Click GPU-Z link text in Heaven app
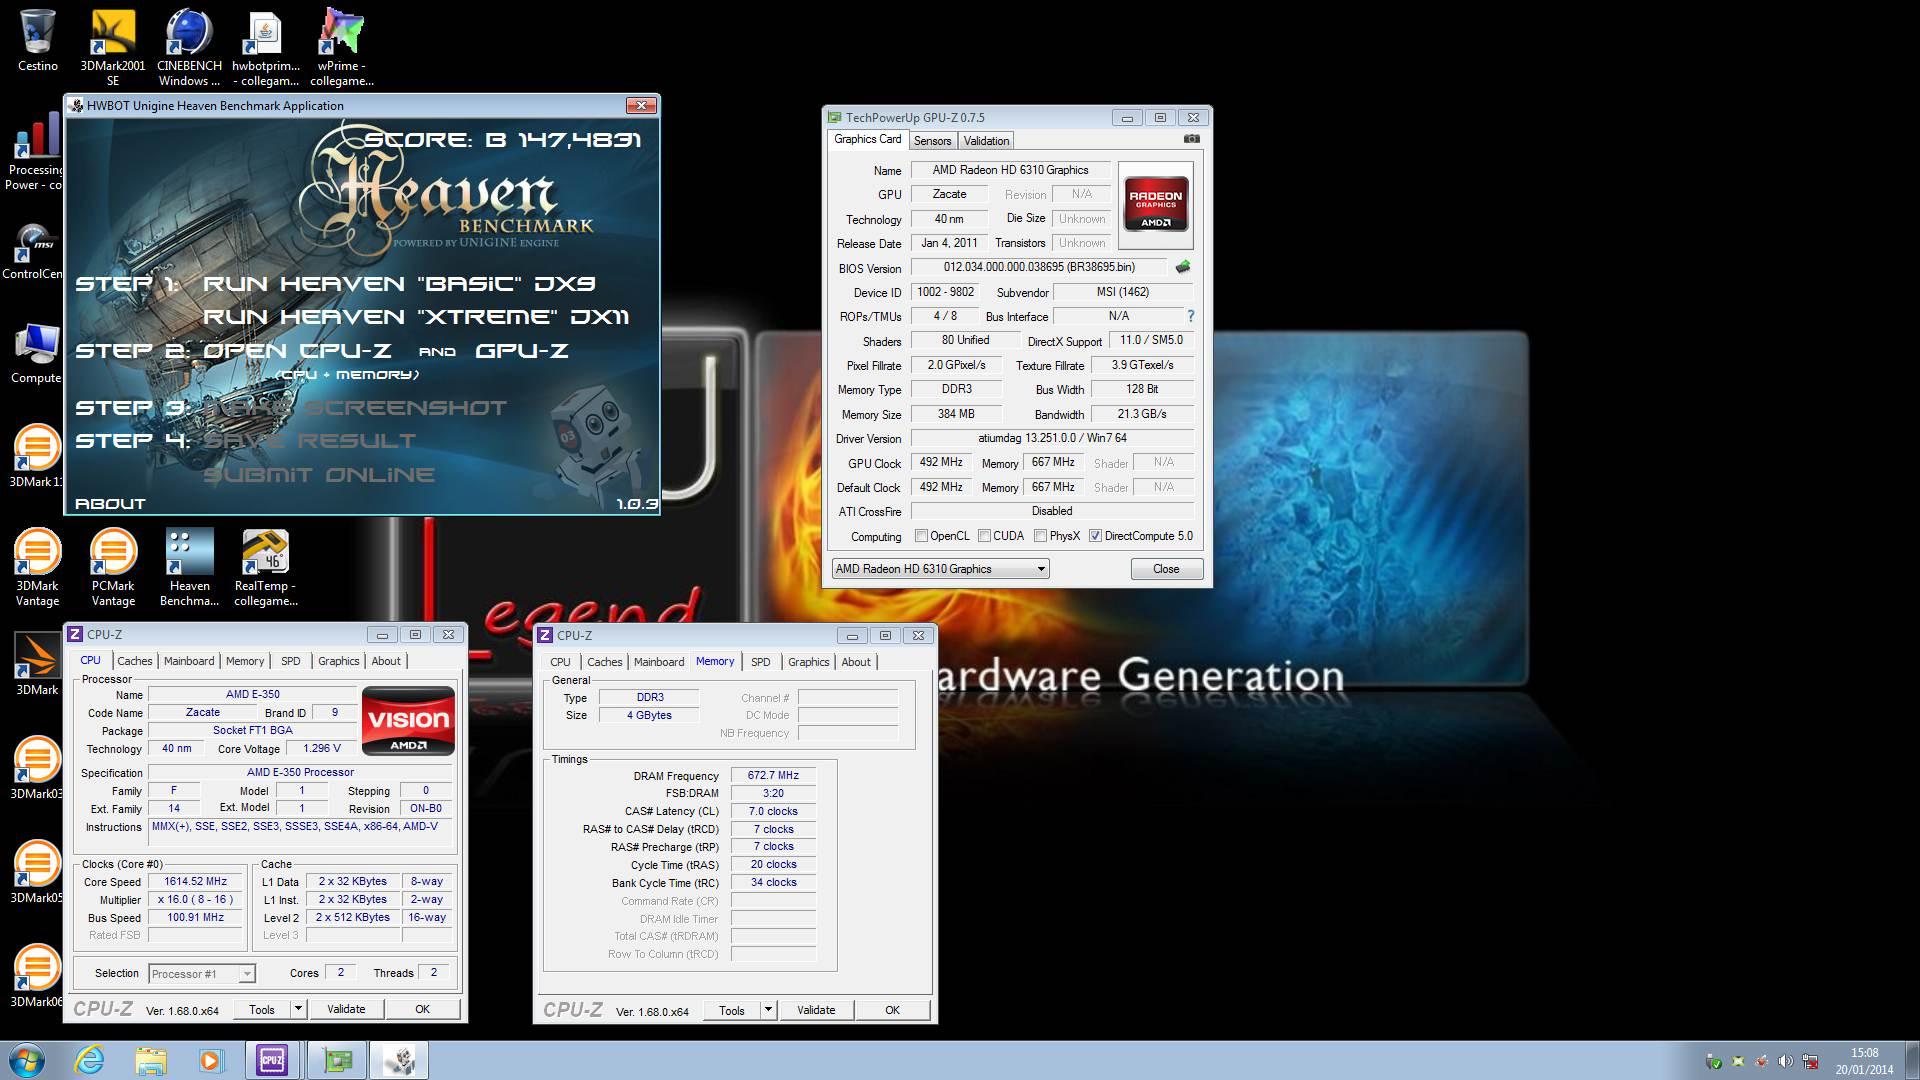This screenshot has height=1080, width=1920. (x=522, y=351)
